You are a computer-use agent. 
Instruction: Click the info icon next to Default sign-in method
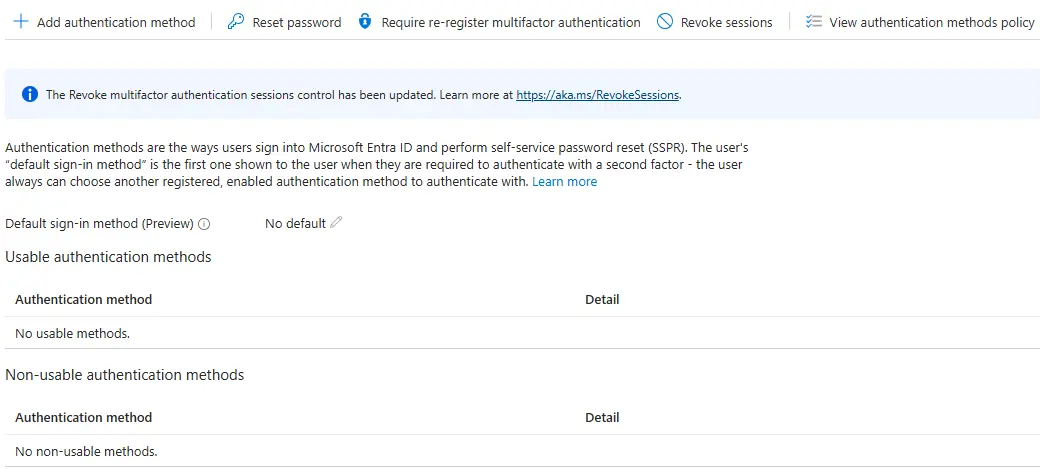point(204,224)
